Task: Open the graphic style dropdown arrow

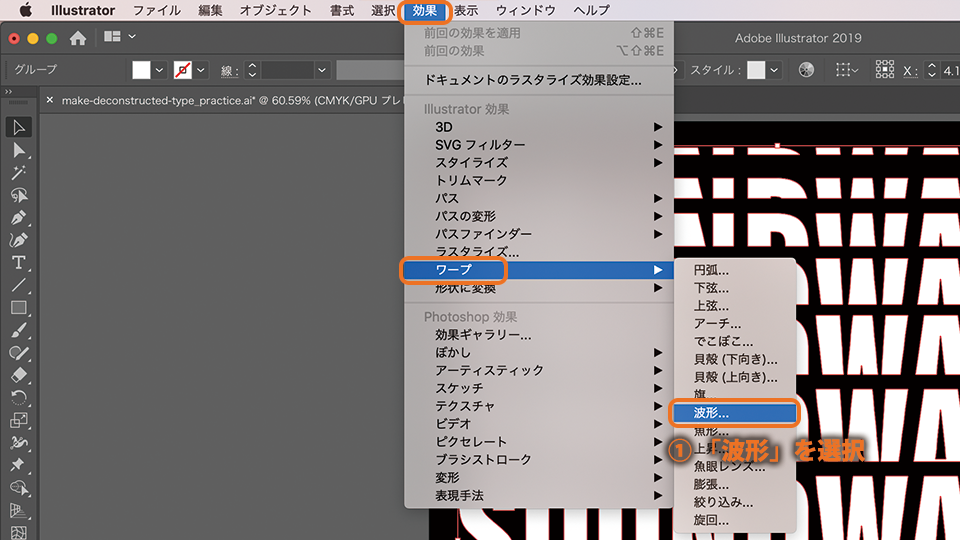Action: pos(774,70)
